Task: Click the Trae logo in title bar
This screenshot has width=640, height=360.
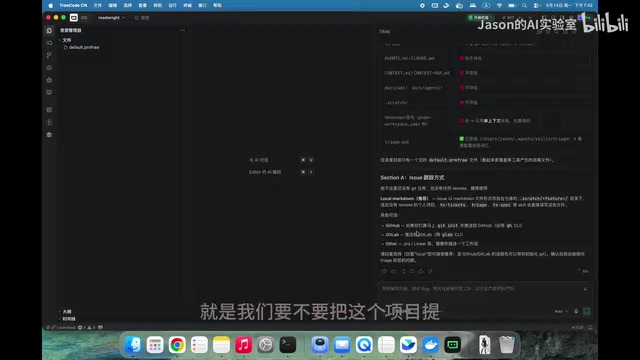Action: [x=74, y=18]
